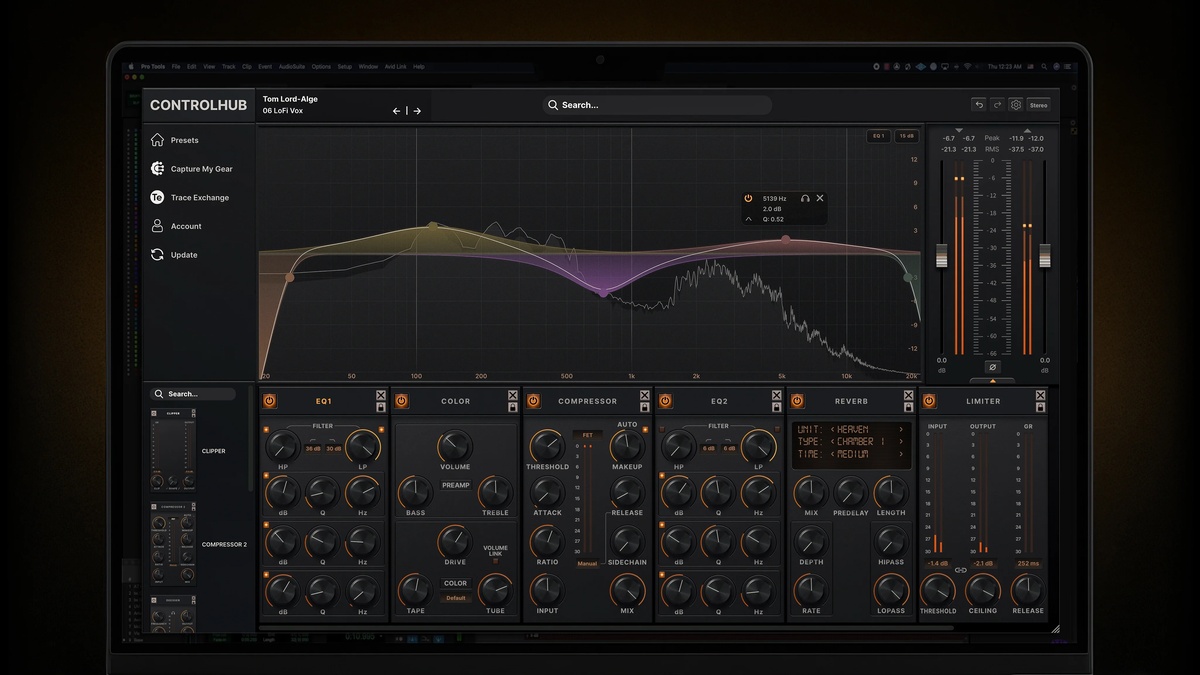
Task: Remove the EQ2 module with its X
Action: pos(776,396)
